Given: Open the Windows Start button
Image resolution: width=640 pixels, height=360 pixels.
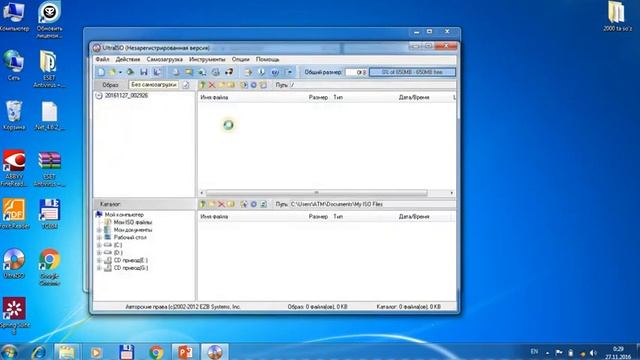Looking at the screenshot, I should 9,352.
